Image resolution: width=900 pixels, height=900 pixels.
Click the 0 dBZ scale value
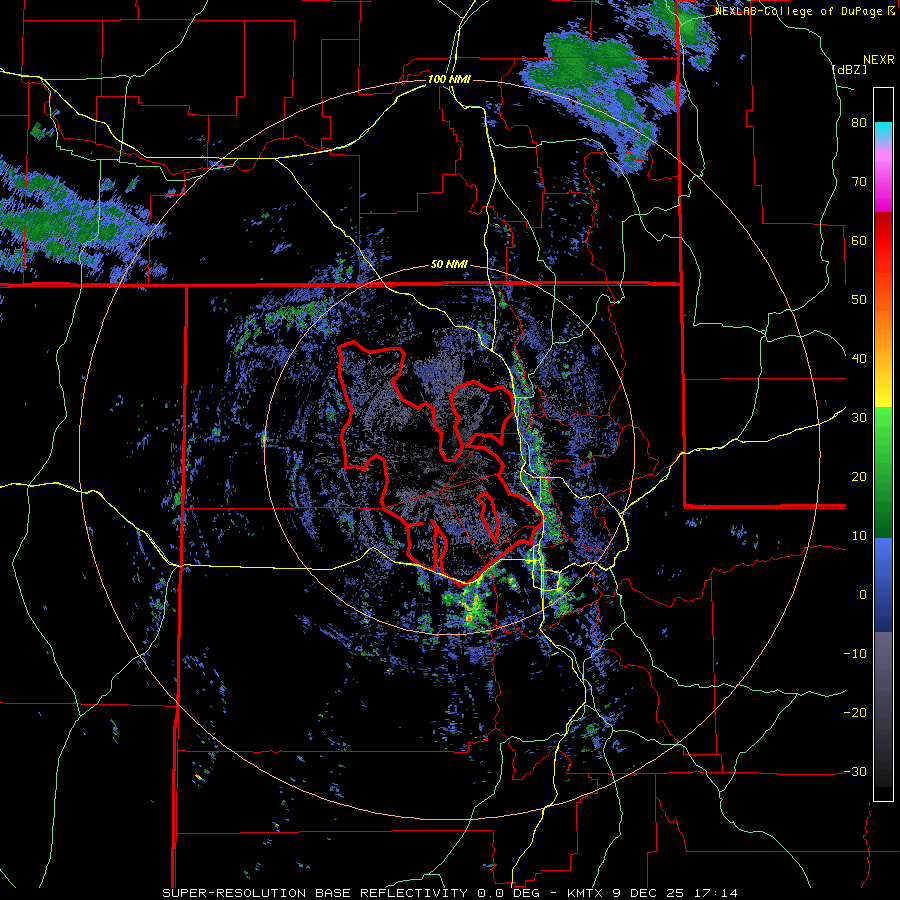click(x=863, y=595)
